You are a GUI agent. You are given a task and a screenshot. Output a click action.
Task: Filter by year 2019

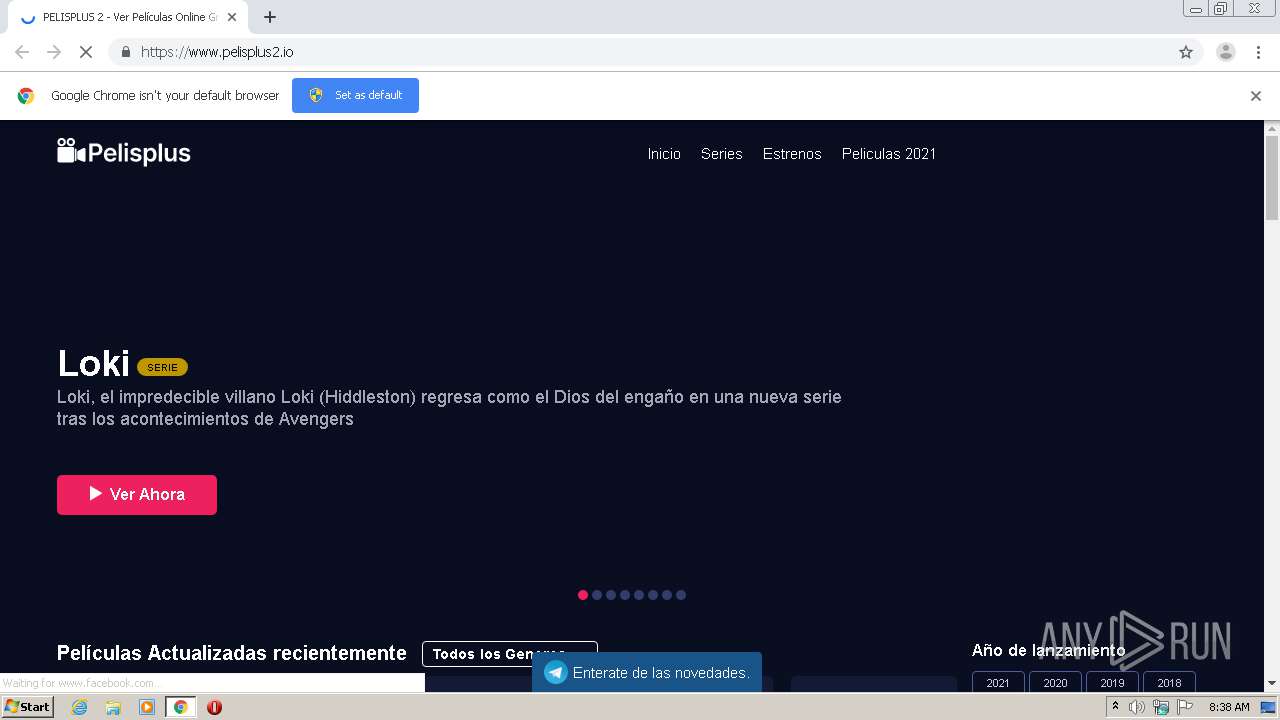tap(1112, 683)
